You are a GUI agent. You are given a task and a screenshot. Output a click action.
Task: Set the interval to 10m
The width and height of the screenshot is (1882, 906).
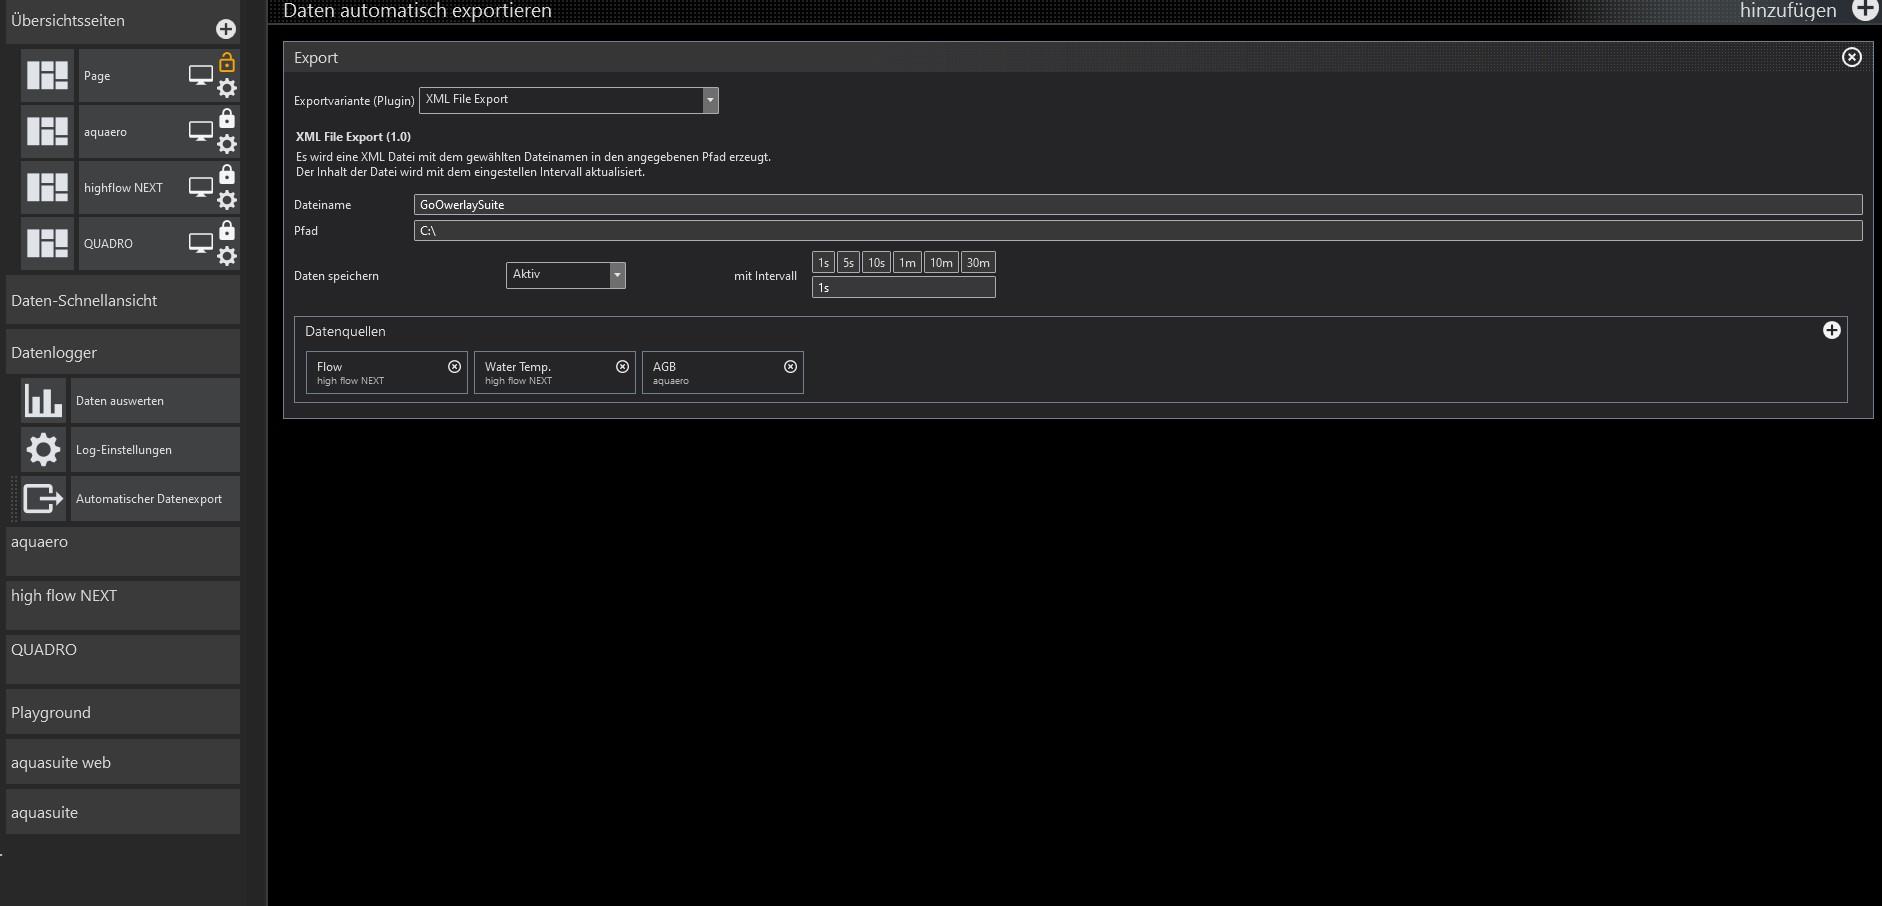(x=941, y=263)
